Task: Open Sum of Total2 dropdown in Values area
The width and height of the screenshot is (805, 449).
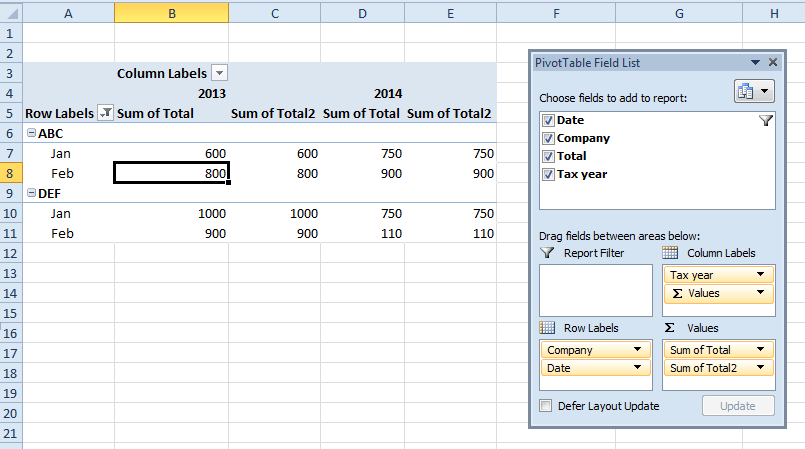Action: click(x=762, y=368)
